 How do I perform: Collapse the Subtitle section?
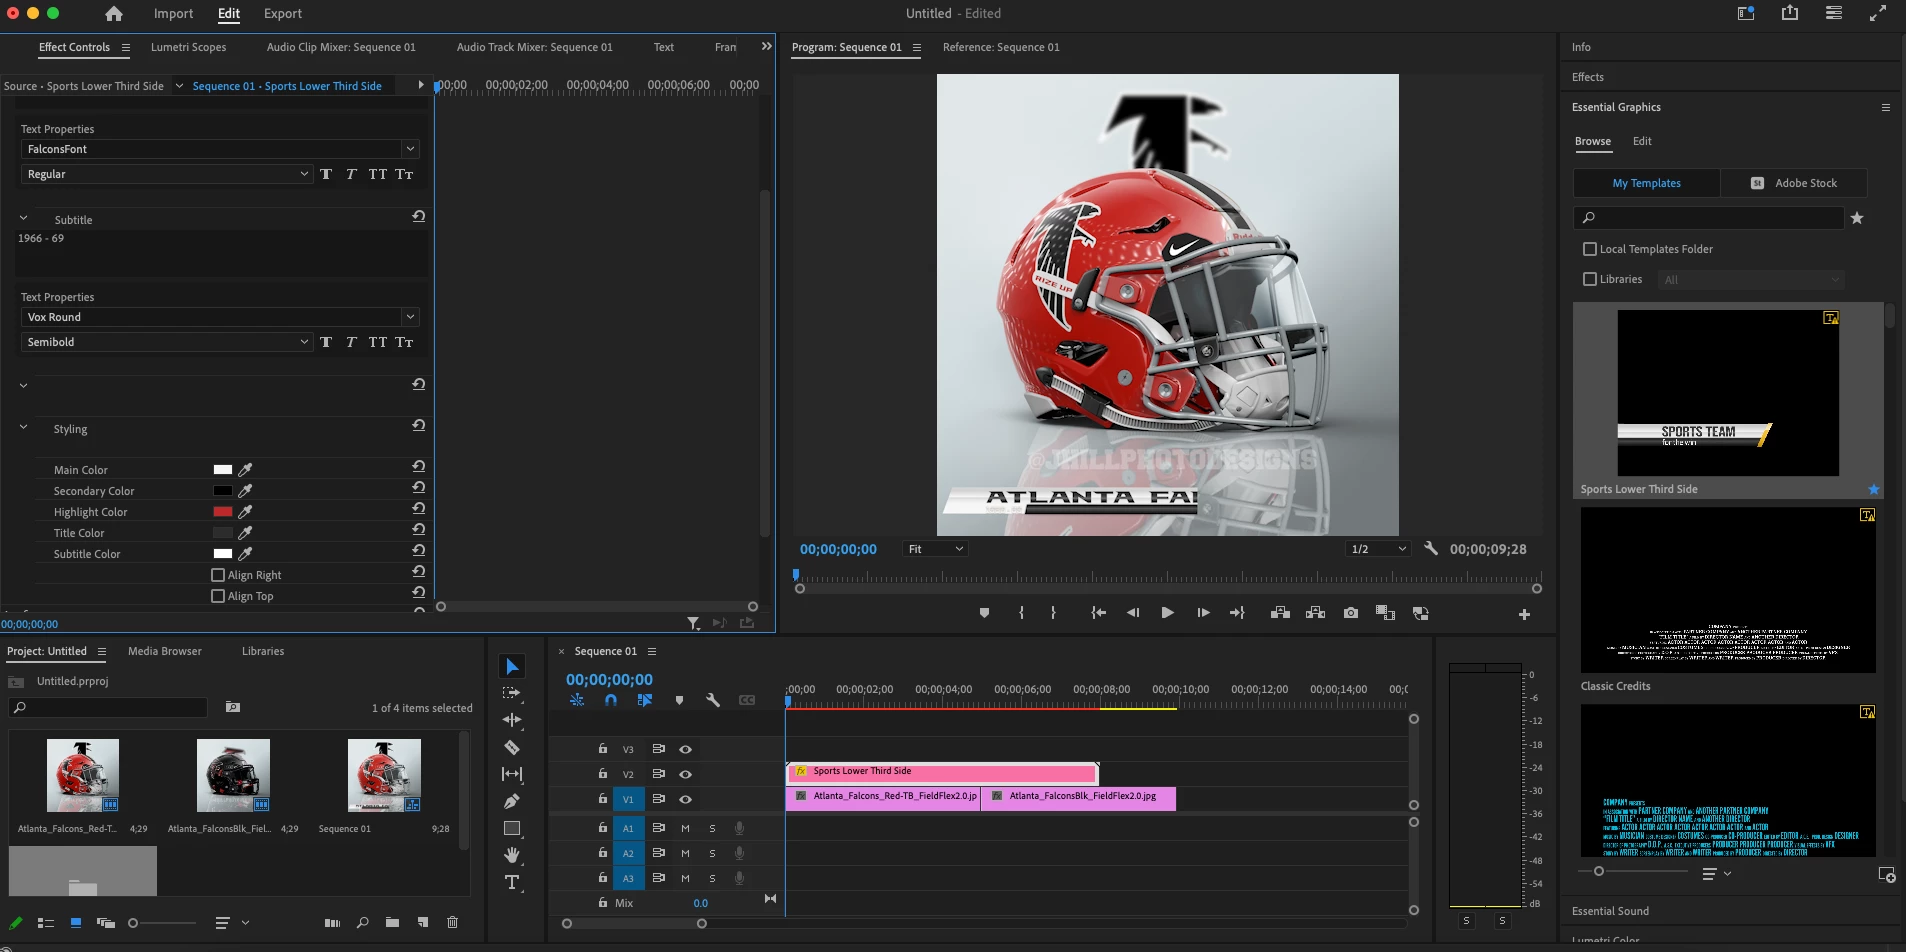(24, 218)
